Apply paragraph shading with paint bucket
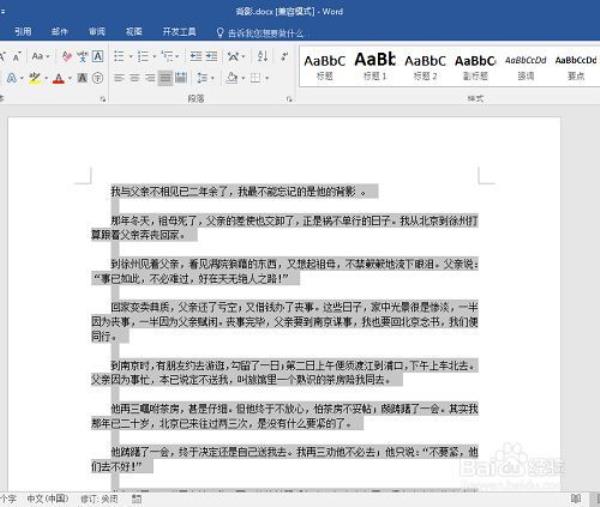This screenshot has width=600, height=507. pyautogui.click(x=232, y=78)
